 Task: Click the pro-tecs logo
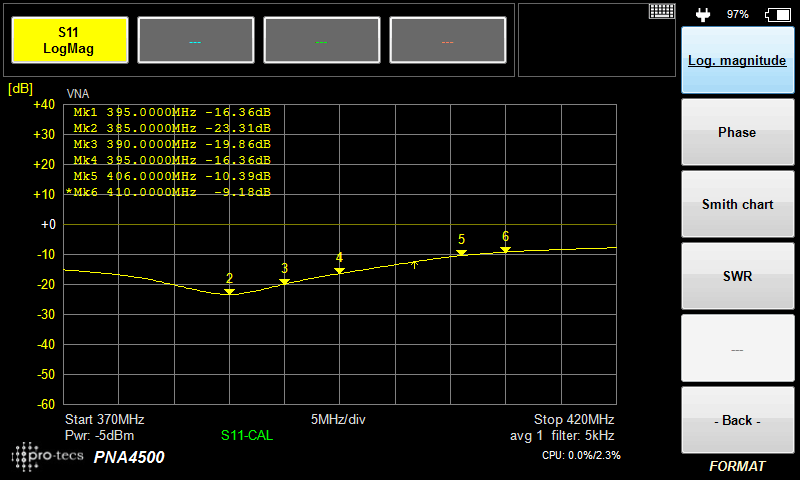48,456
